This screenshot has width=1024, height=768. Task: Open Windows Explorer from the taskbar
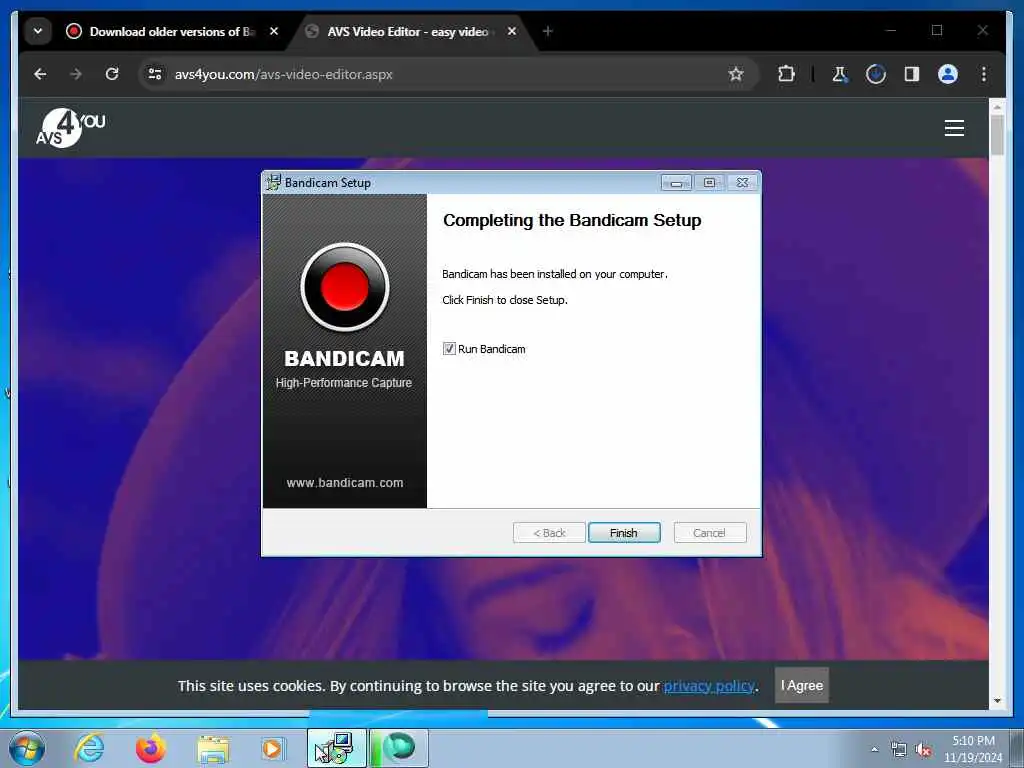pyautogui.click(x=213, y=749)
